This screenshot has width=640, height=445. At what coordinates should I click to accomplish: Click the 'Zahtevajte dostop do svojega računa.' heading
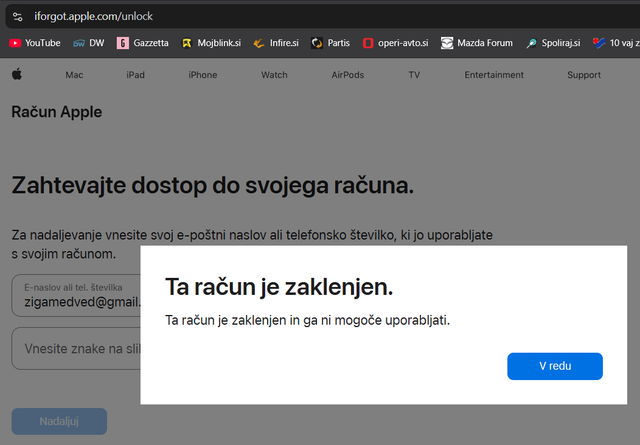tap(213, 186)
